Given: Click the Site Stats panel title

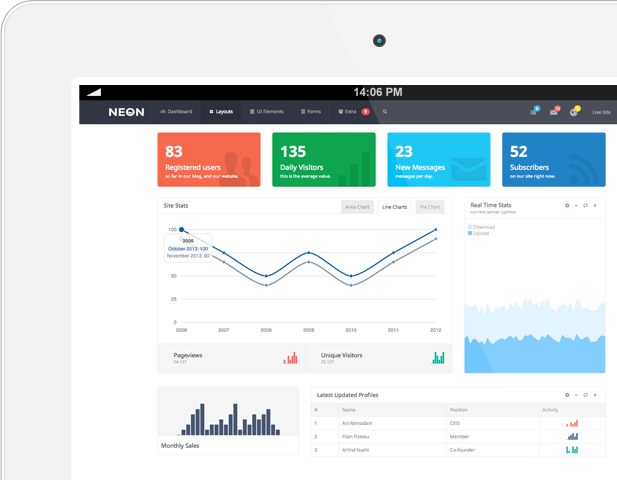Looking at the screenshot, I should [176, 206].
